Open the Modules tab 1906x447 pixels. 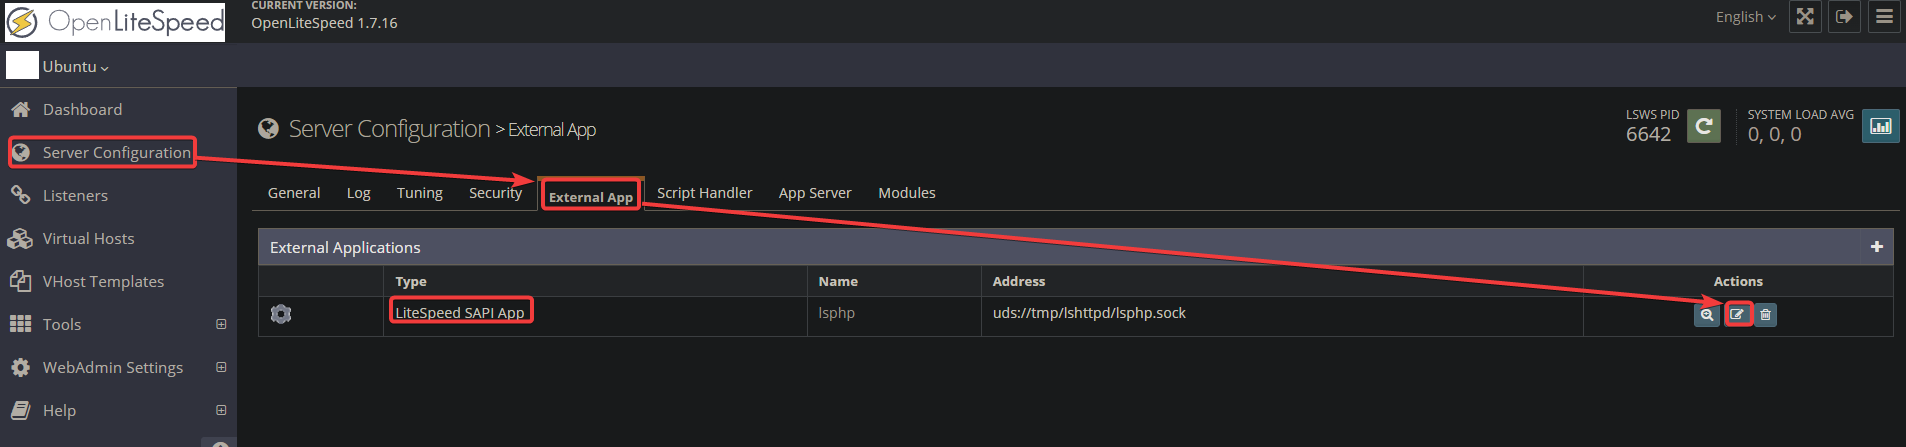pos(907,193)
